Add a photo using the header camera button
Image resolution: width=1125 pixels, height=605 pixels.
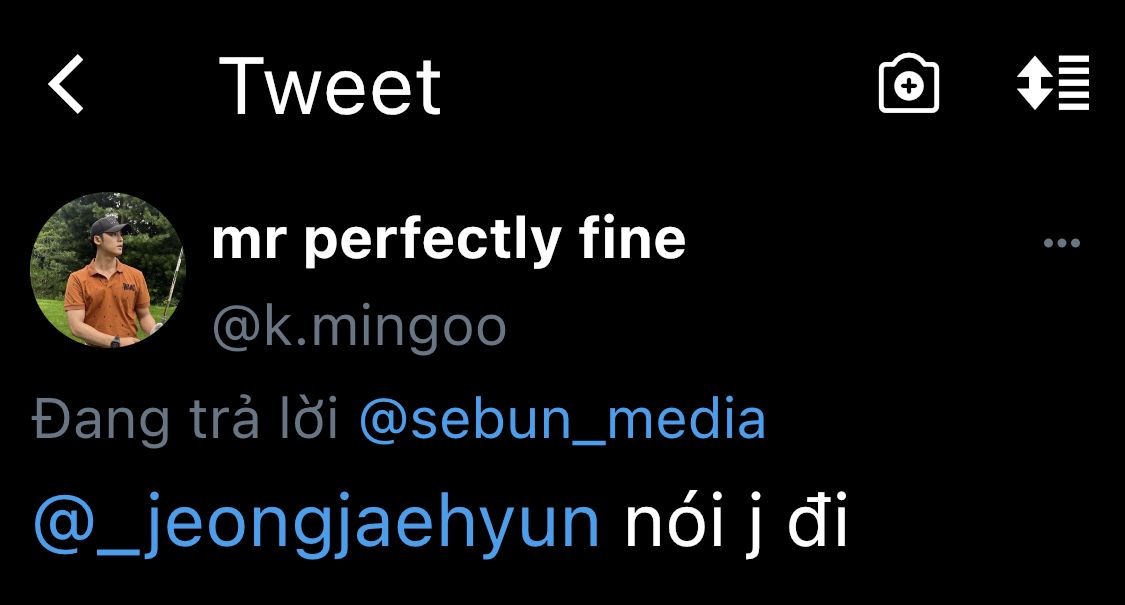[x=908, y=83]
